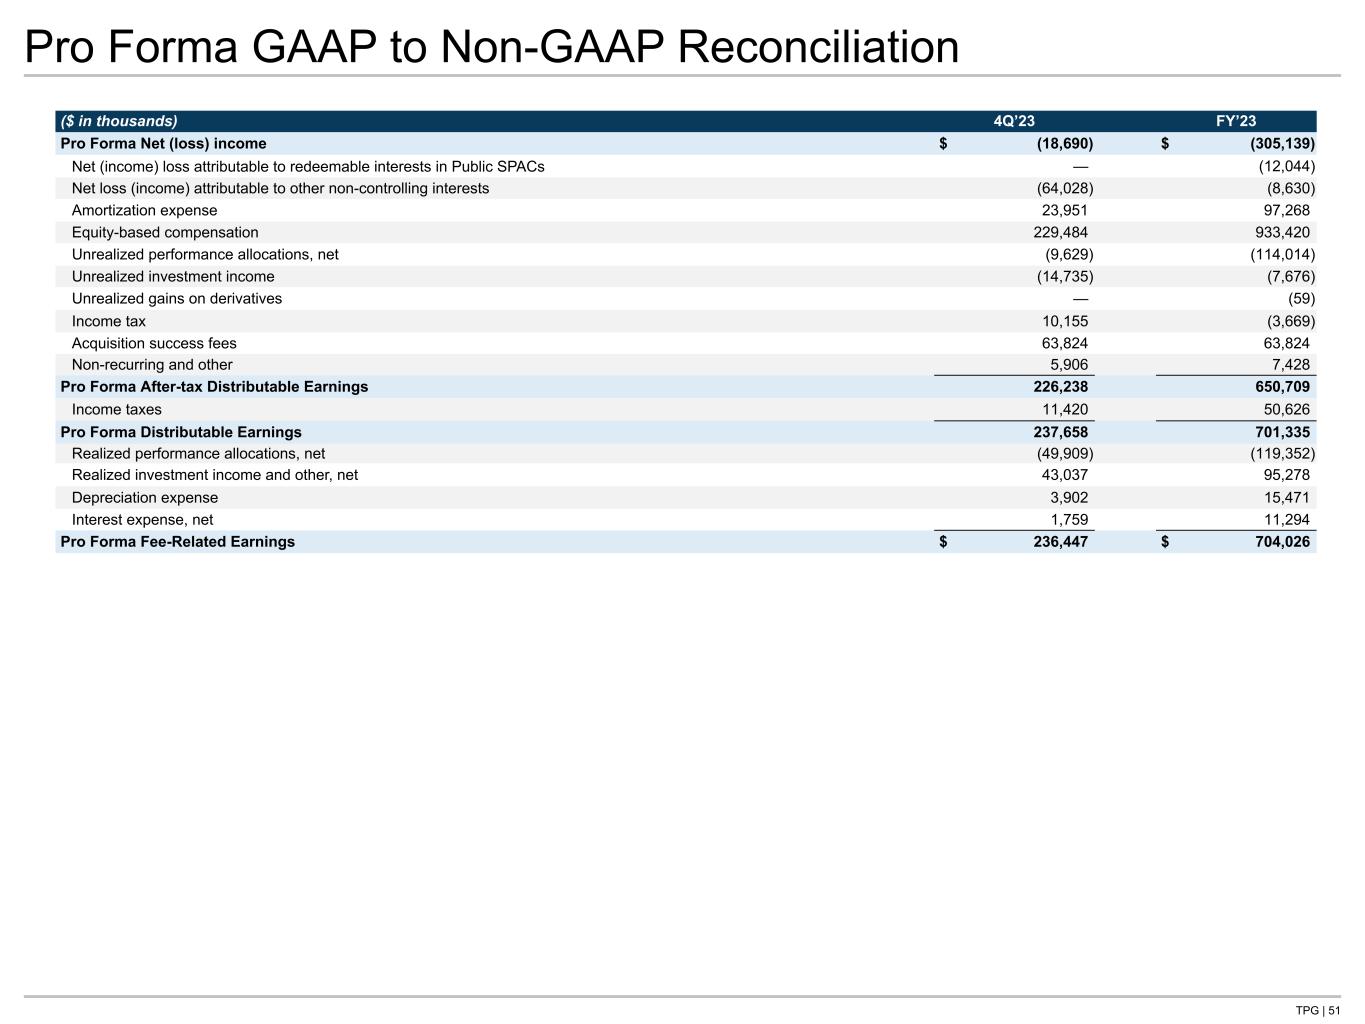Click the Unrealized gains on derivatives label
Image resolution: width=1365 pixels, height=1024 pixels.
tap(177, 298)
